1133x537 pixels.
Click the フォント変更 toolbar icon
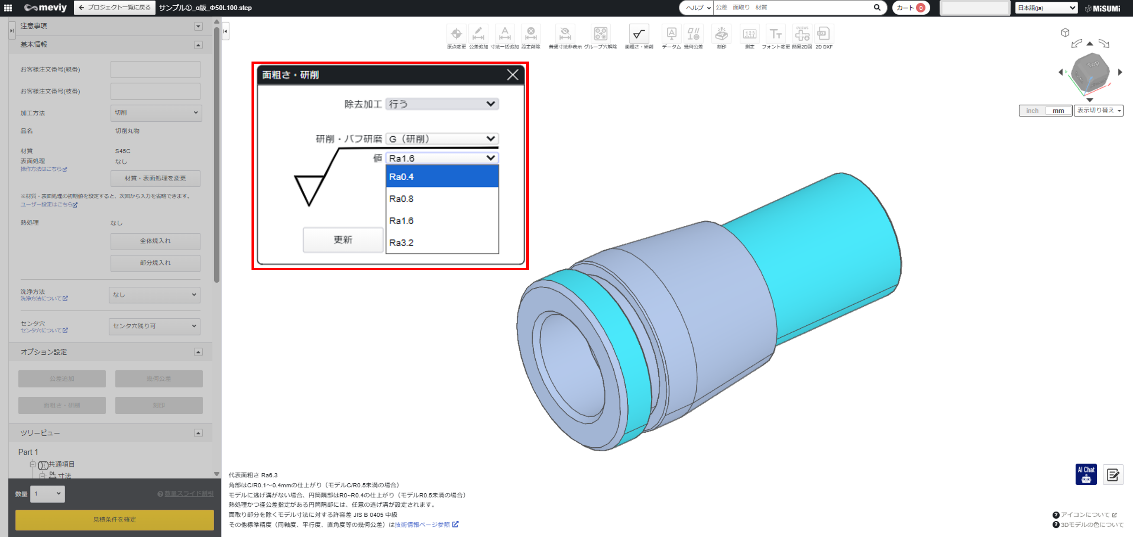point(776,37)
